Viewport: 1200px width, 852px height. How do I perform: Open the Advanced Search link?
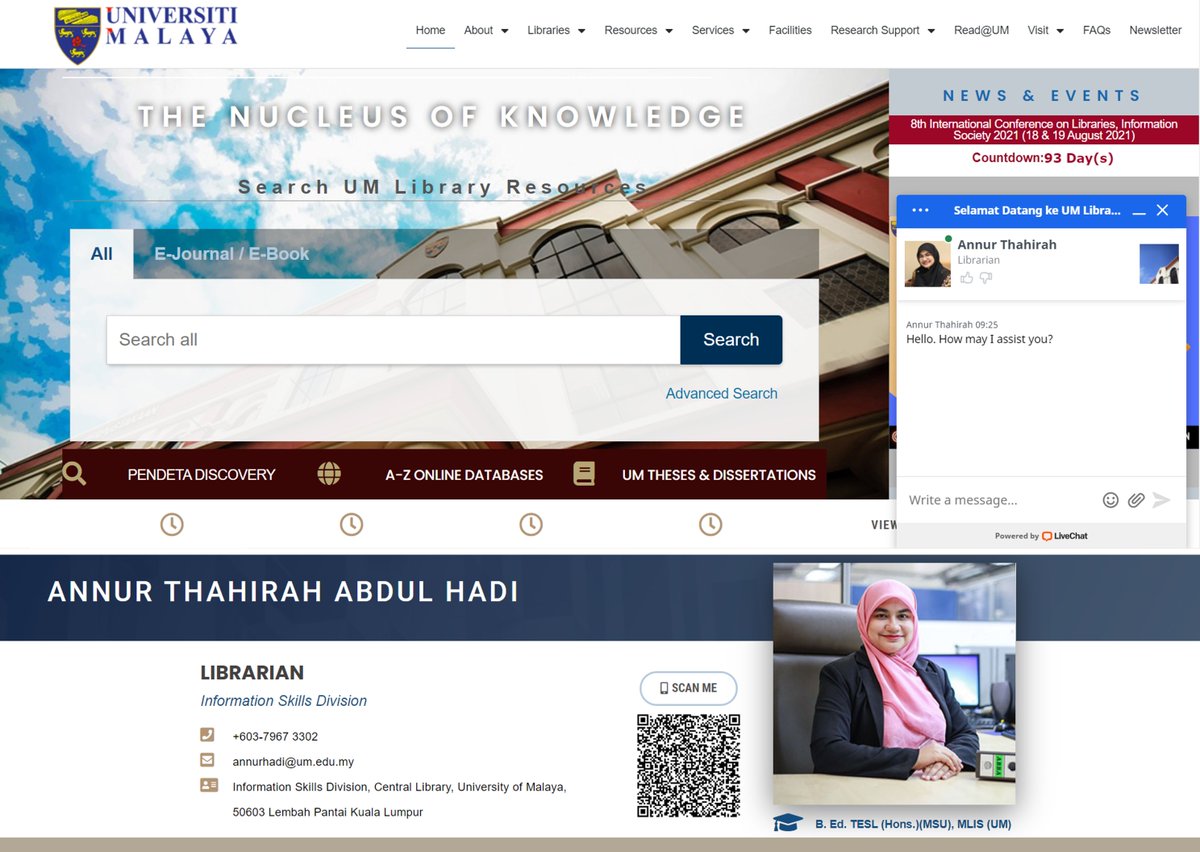coord(721,393)
